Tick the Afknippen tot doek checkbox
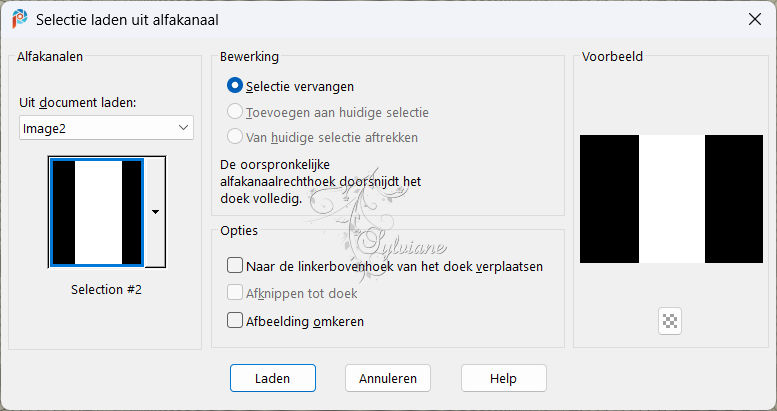 point(235,293)
